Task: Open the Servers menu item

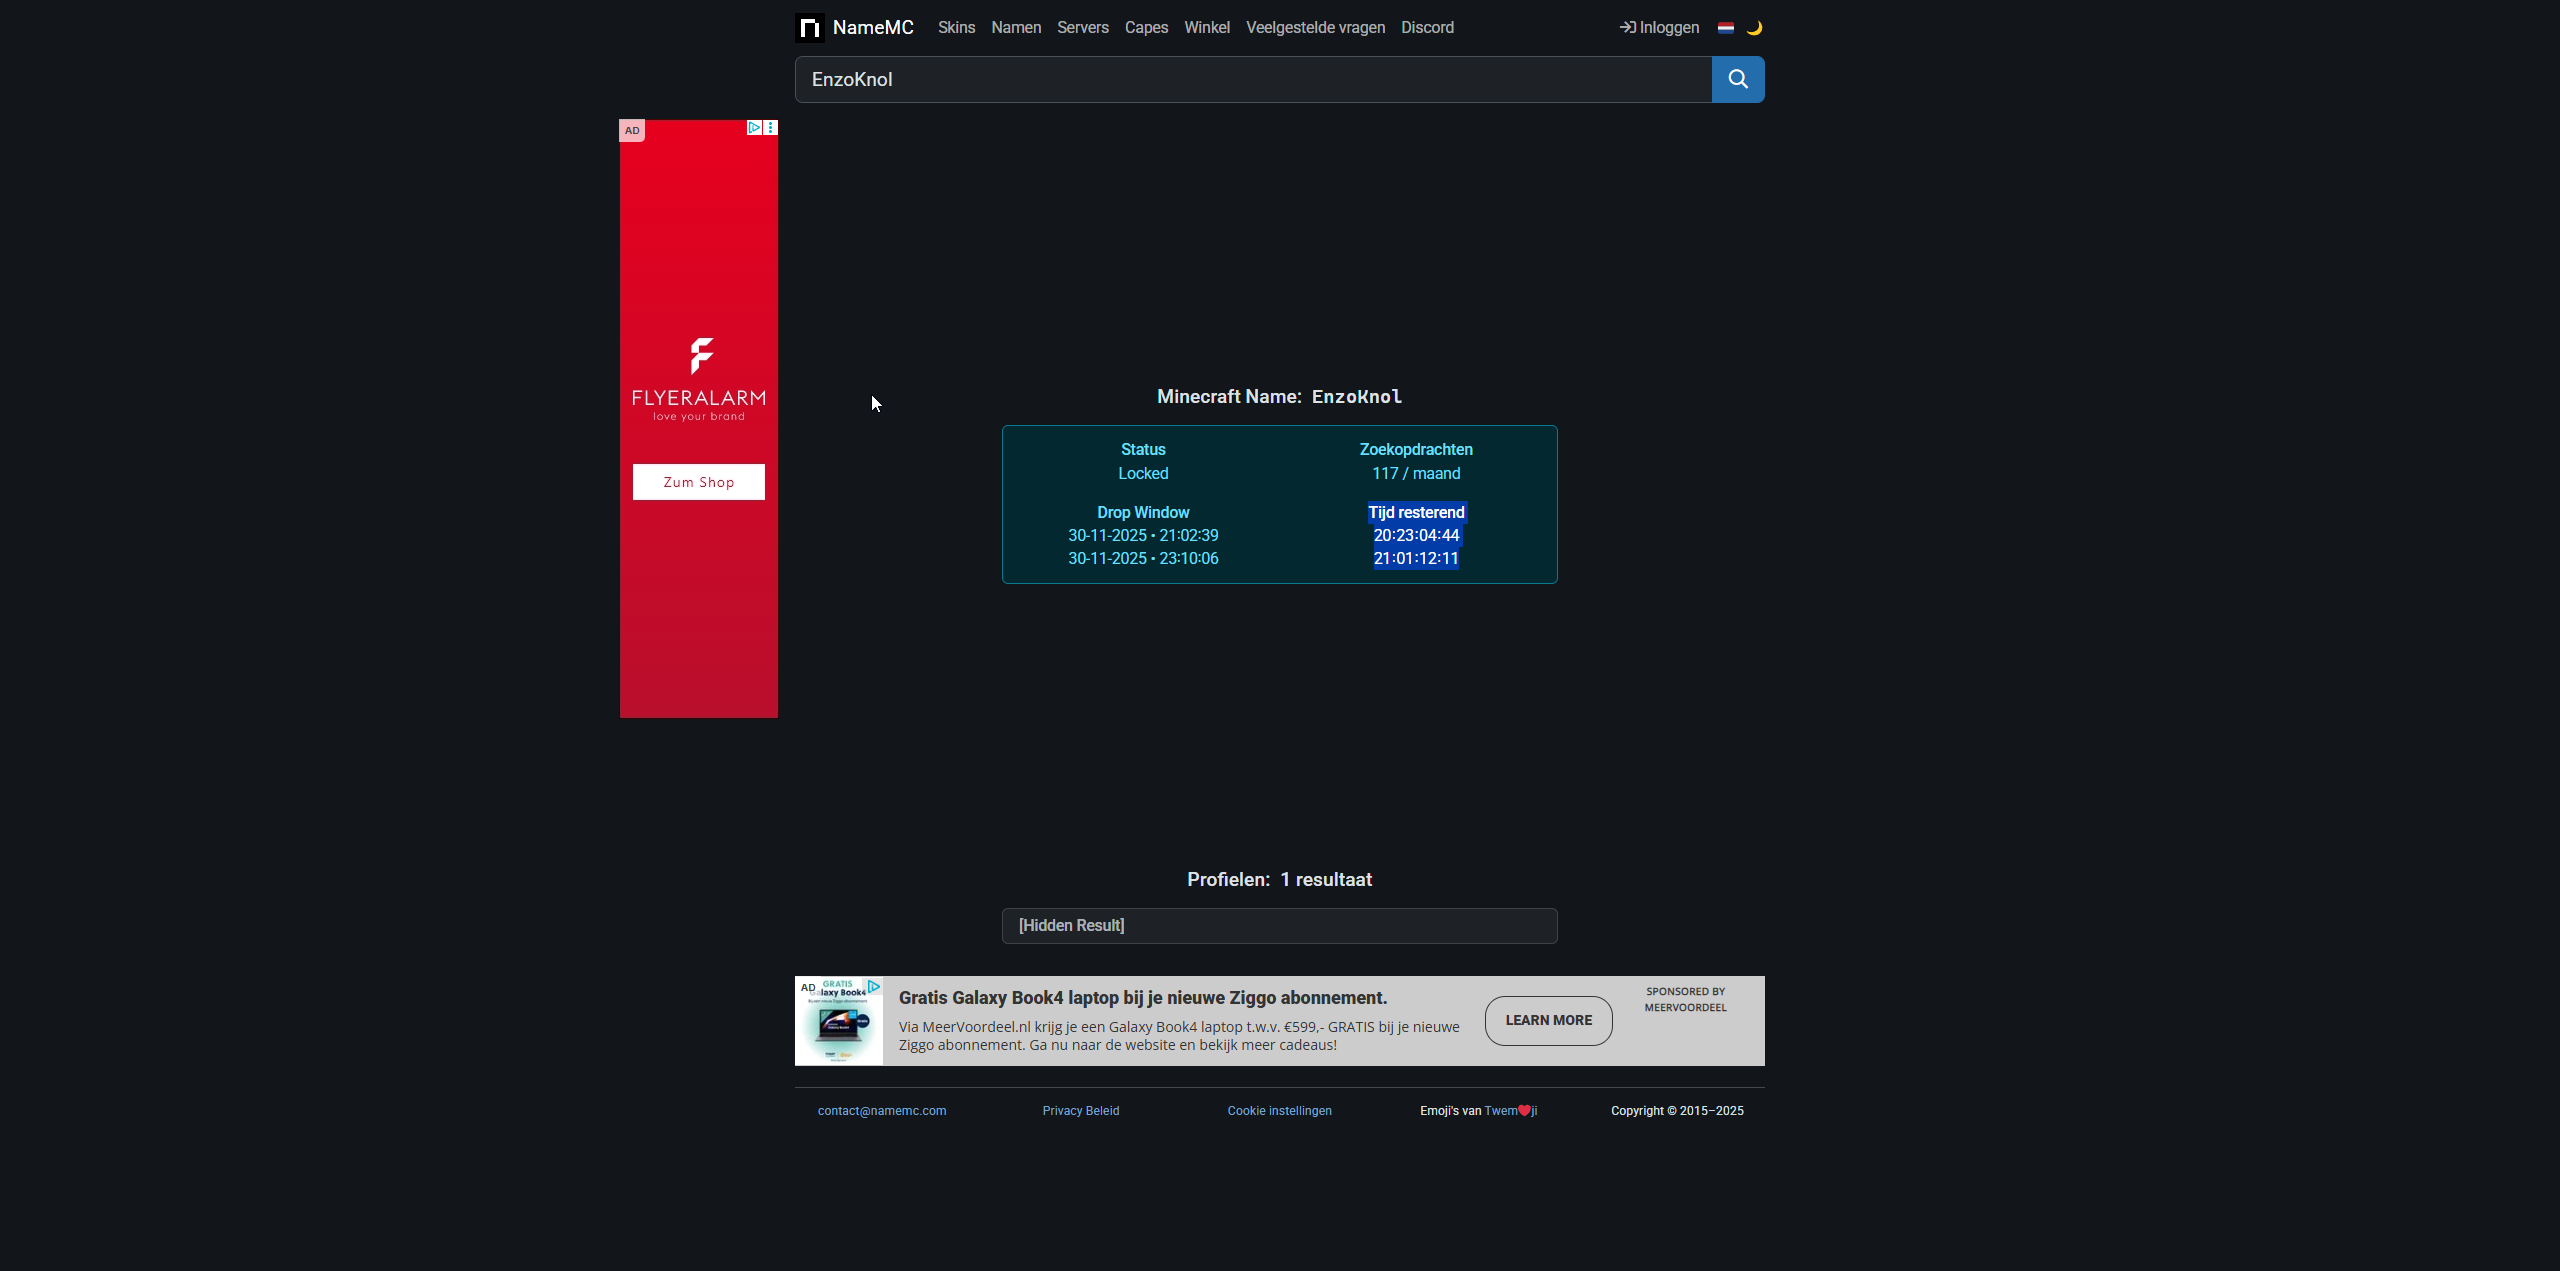Action: point(1082,28)
